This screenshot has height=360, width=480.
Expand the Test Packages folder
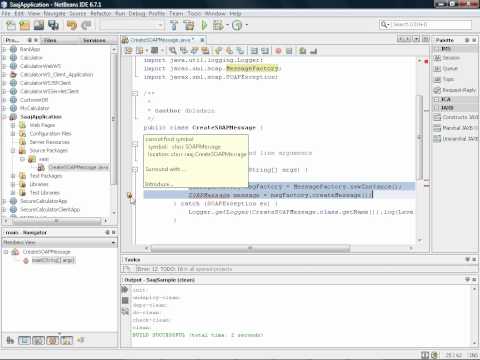(x=13, y=176)
